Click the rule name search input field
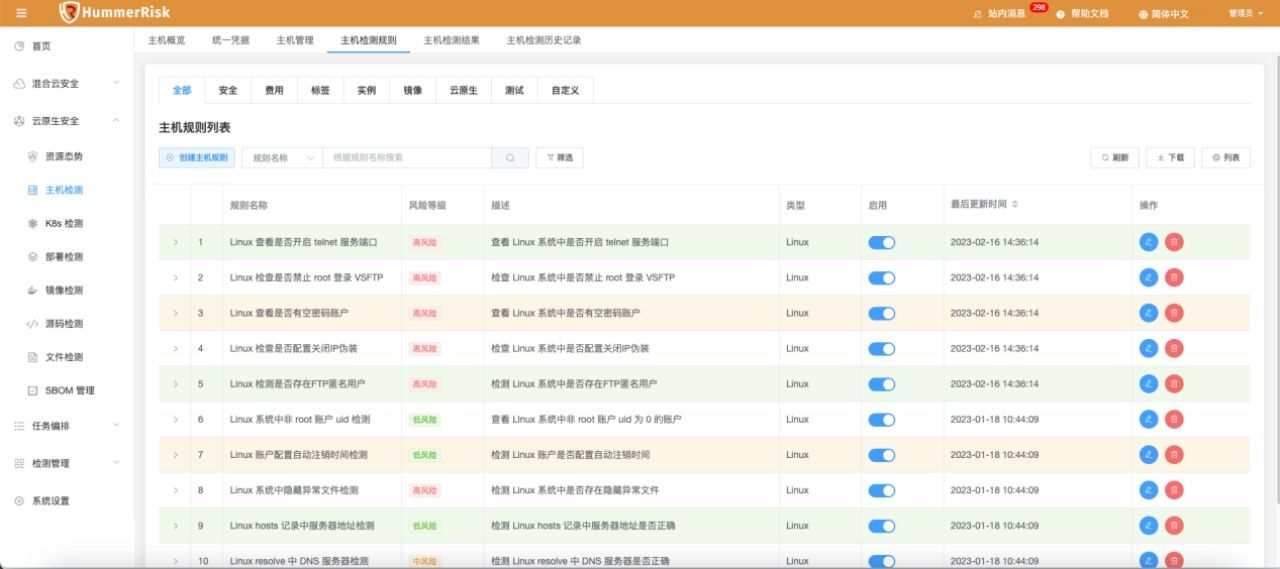The image size is (1280, 569). pyautogui.click(x=406, y=158)
